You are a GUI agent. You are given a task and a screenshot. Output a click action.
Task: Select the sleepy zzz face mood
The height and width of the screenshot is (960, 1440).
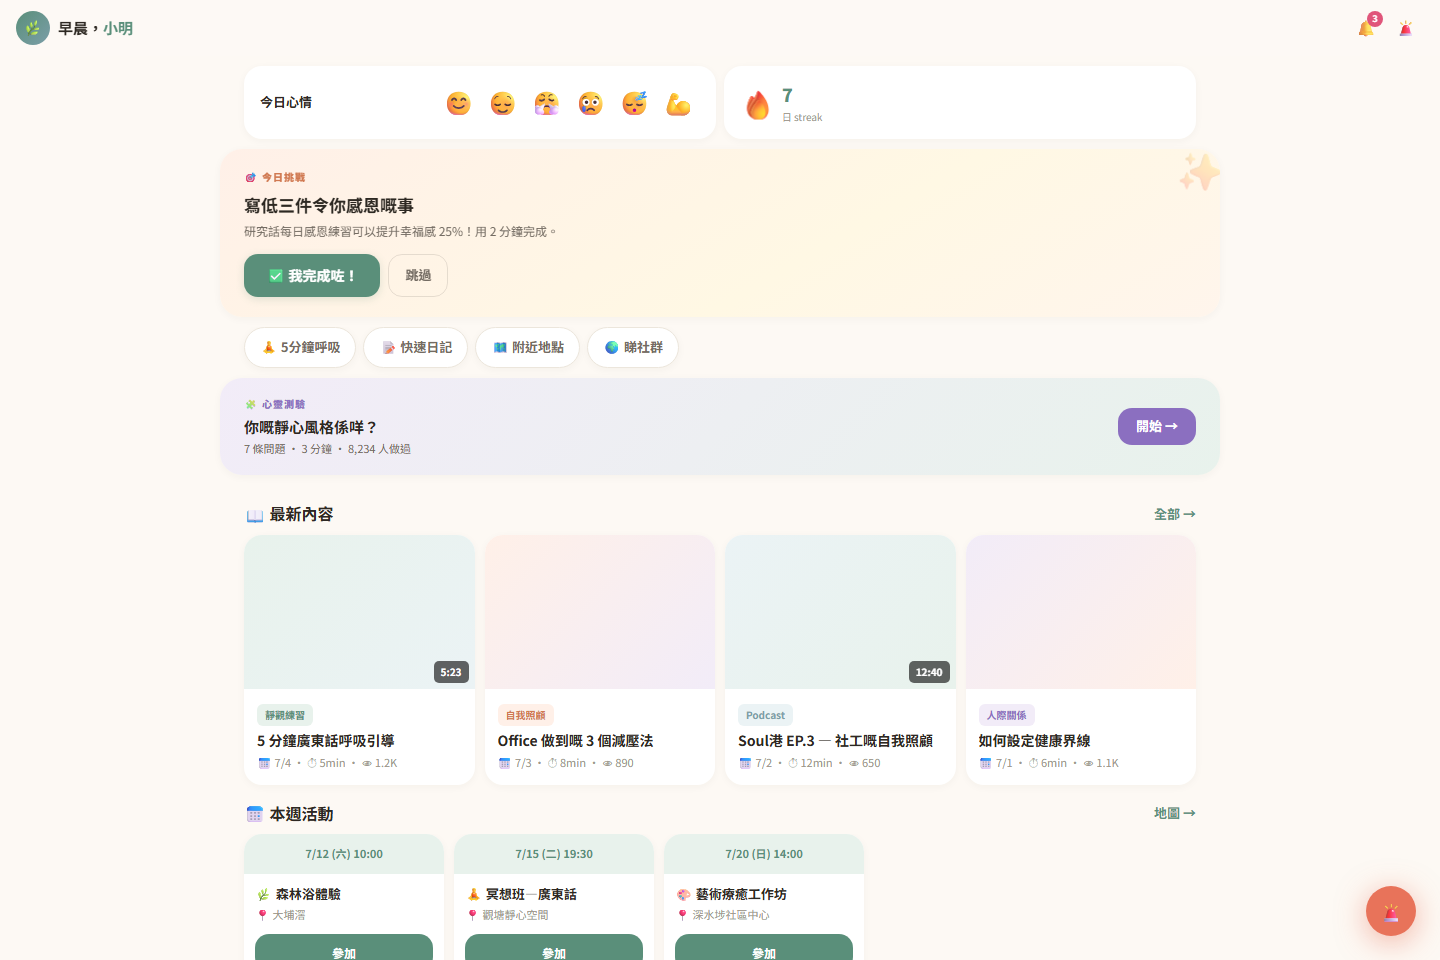634,103
